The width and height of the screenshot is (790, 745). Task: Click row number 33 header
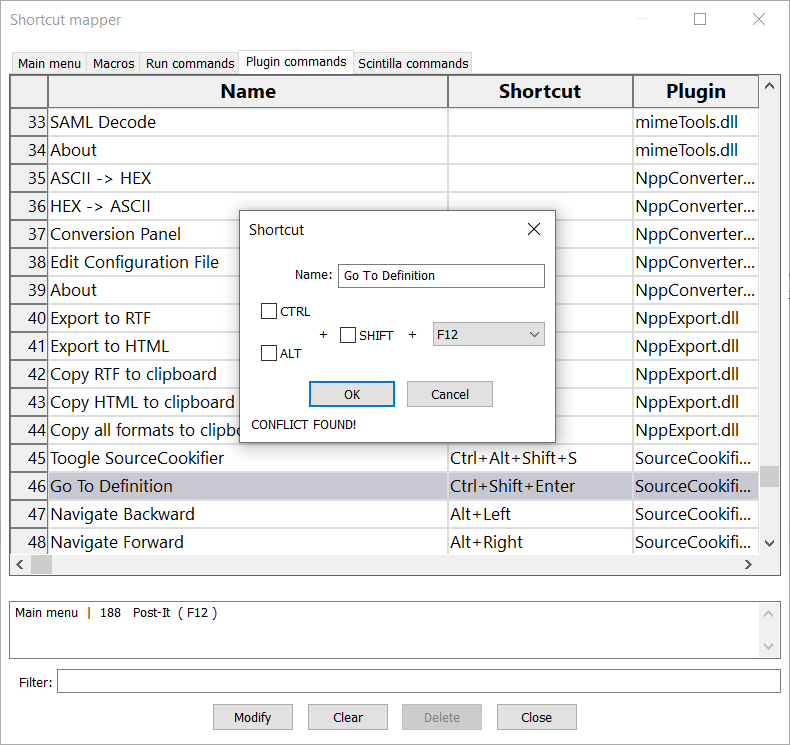coord(29,122)
